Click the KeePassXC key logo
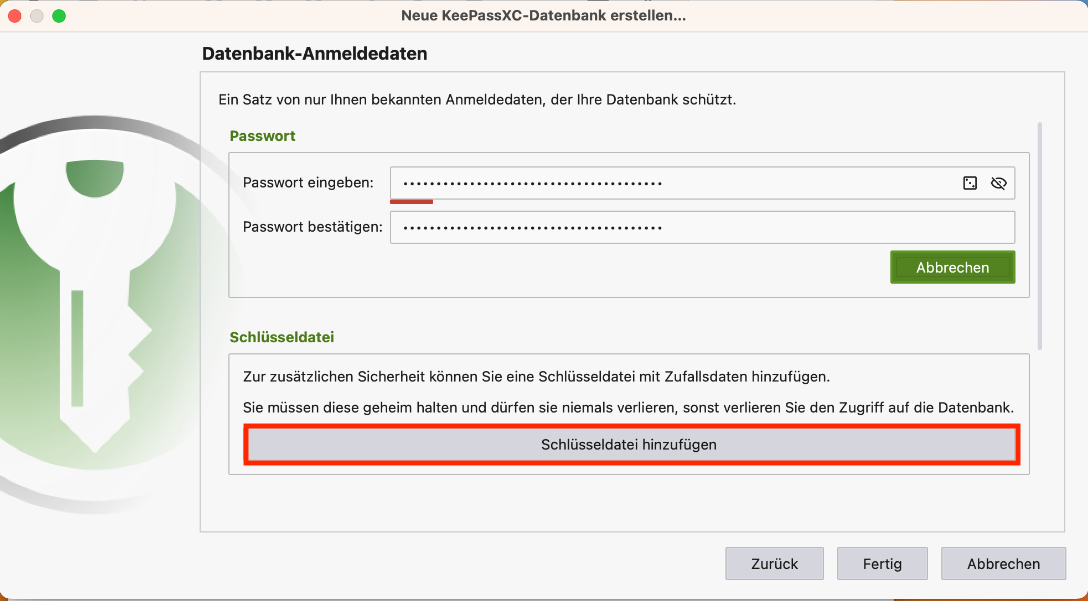Screen dimensions: 1088x601 pos(95,300)
